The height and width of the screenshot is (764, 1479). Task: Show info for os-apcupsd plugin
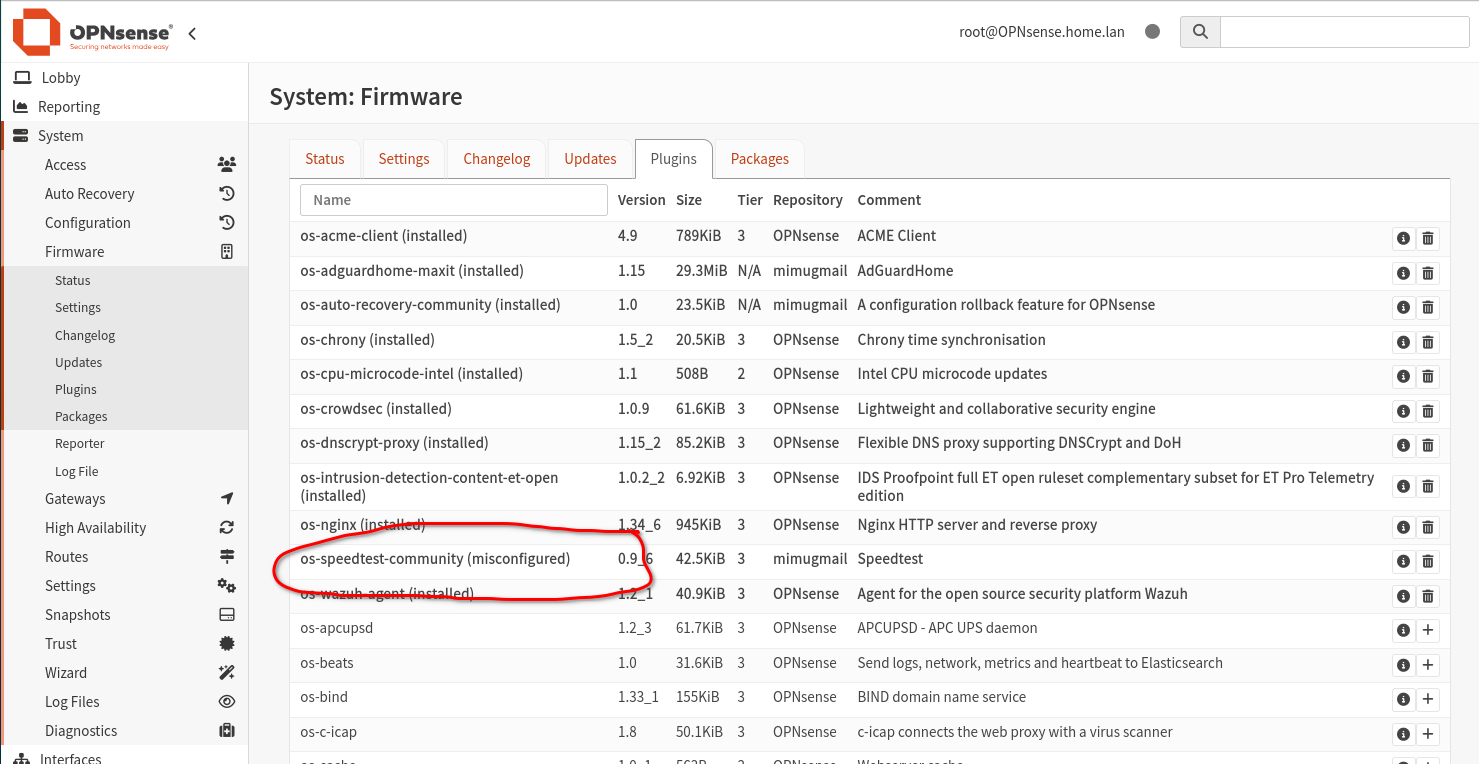pos(1403,630)
